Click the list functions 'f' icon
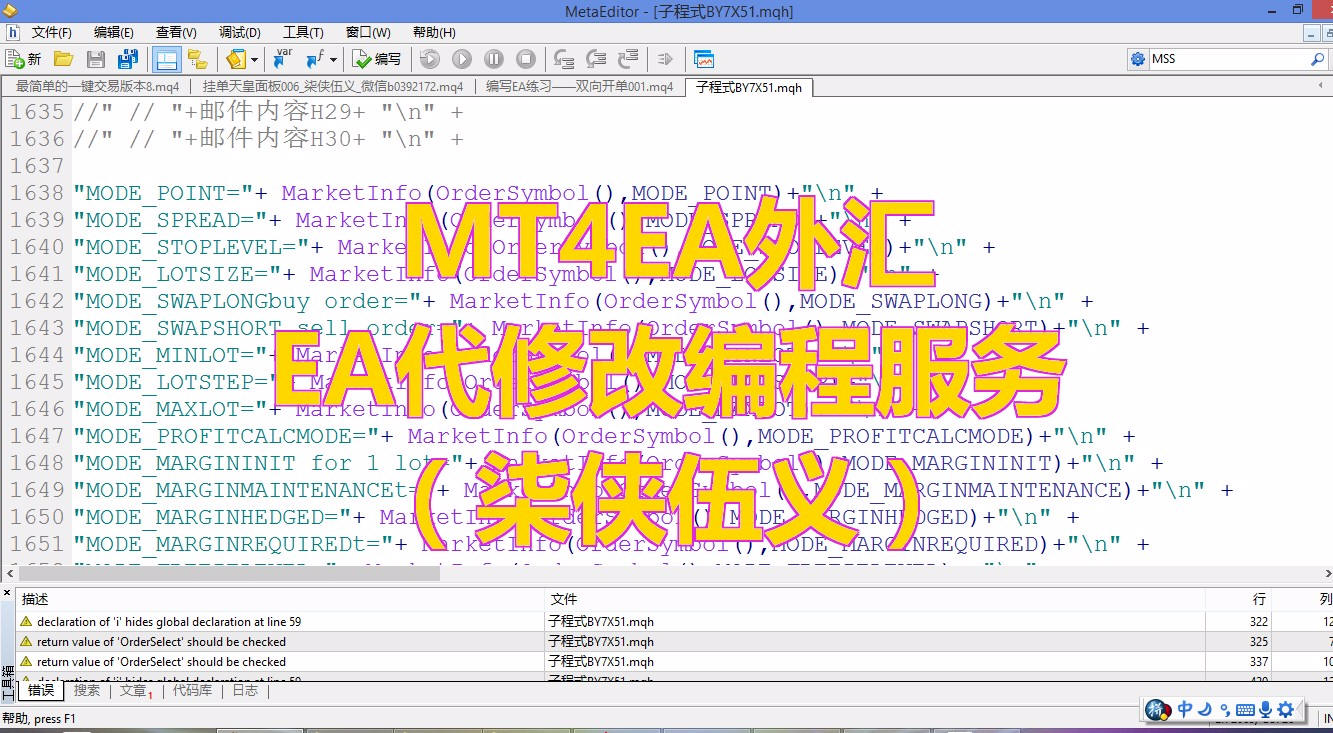Viewport: 1333px width, 733px height. [x=314, y=59]
